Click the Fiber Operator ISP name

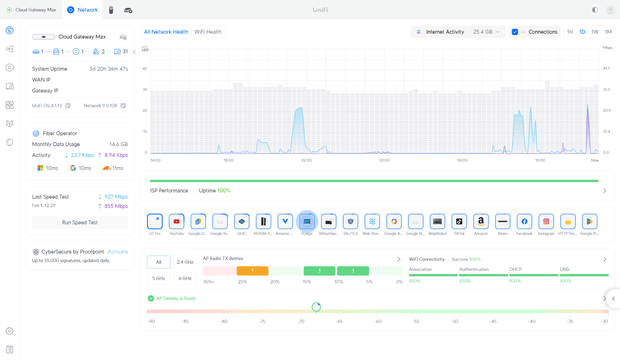point(60,133)
